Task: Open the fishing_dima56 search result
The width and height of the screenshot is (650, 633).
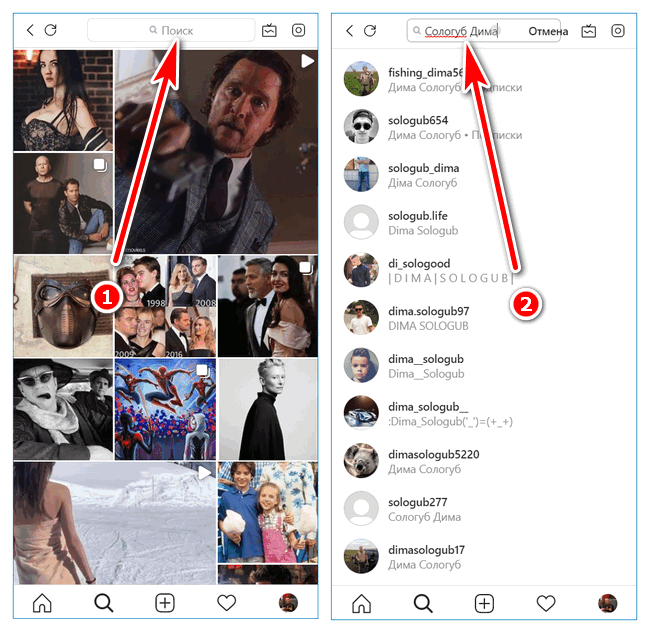Action: [x=484, y=79]
